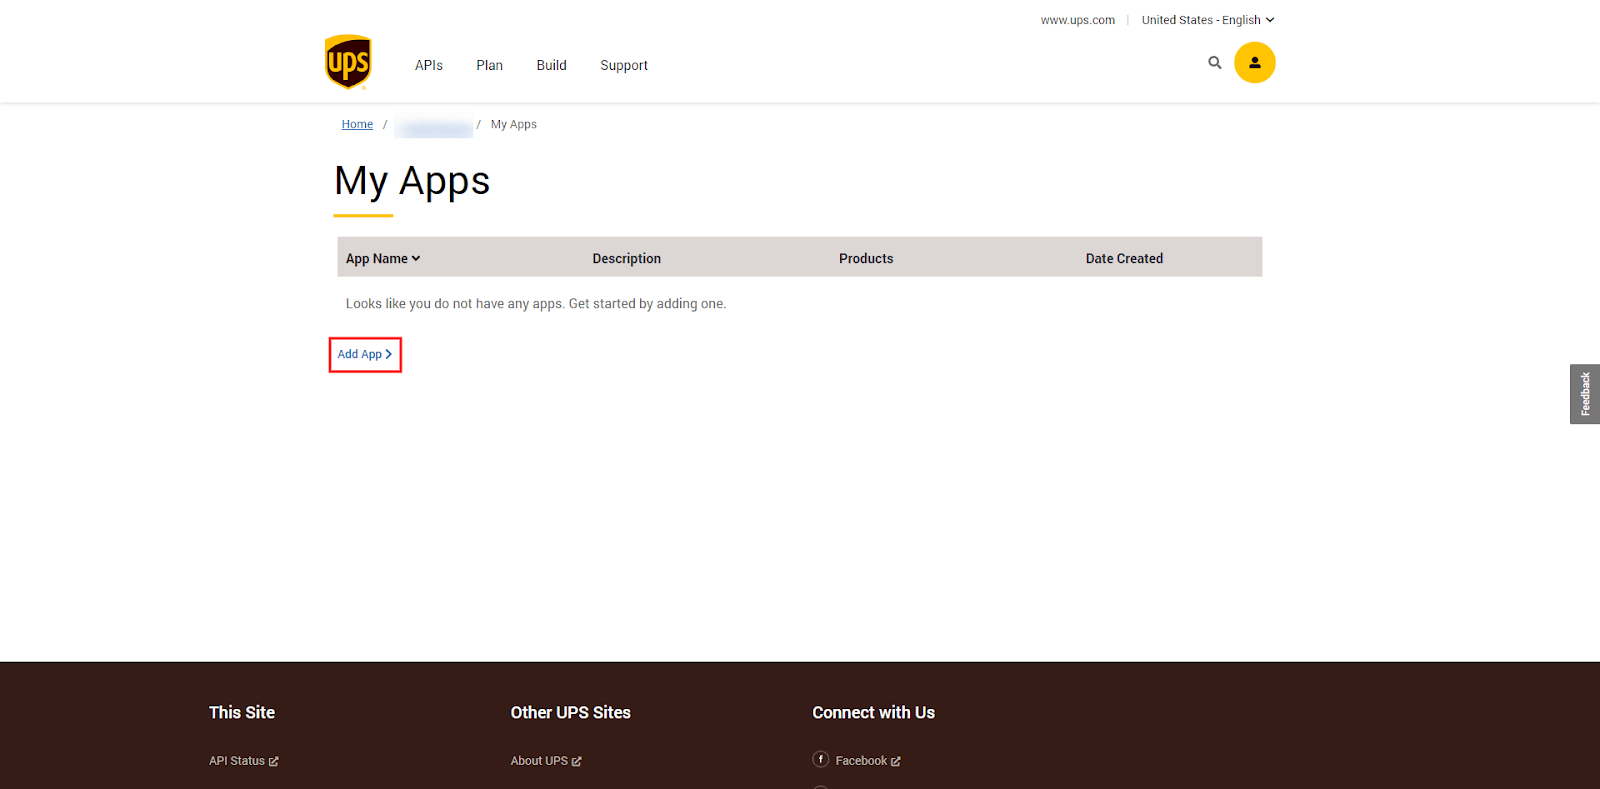Click the Description column header
Screen dimensions: 1600x789
[627, 258]
